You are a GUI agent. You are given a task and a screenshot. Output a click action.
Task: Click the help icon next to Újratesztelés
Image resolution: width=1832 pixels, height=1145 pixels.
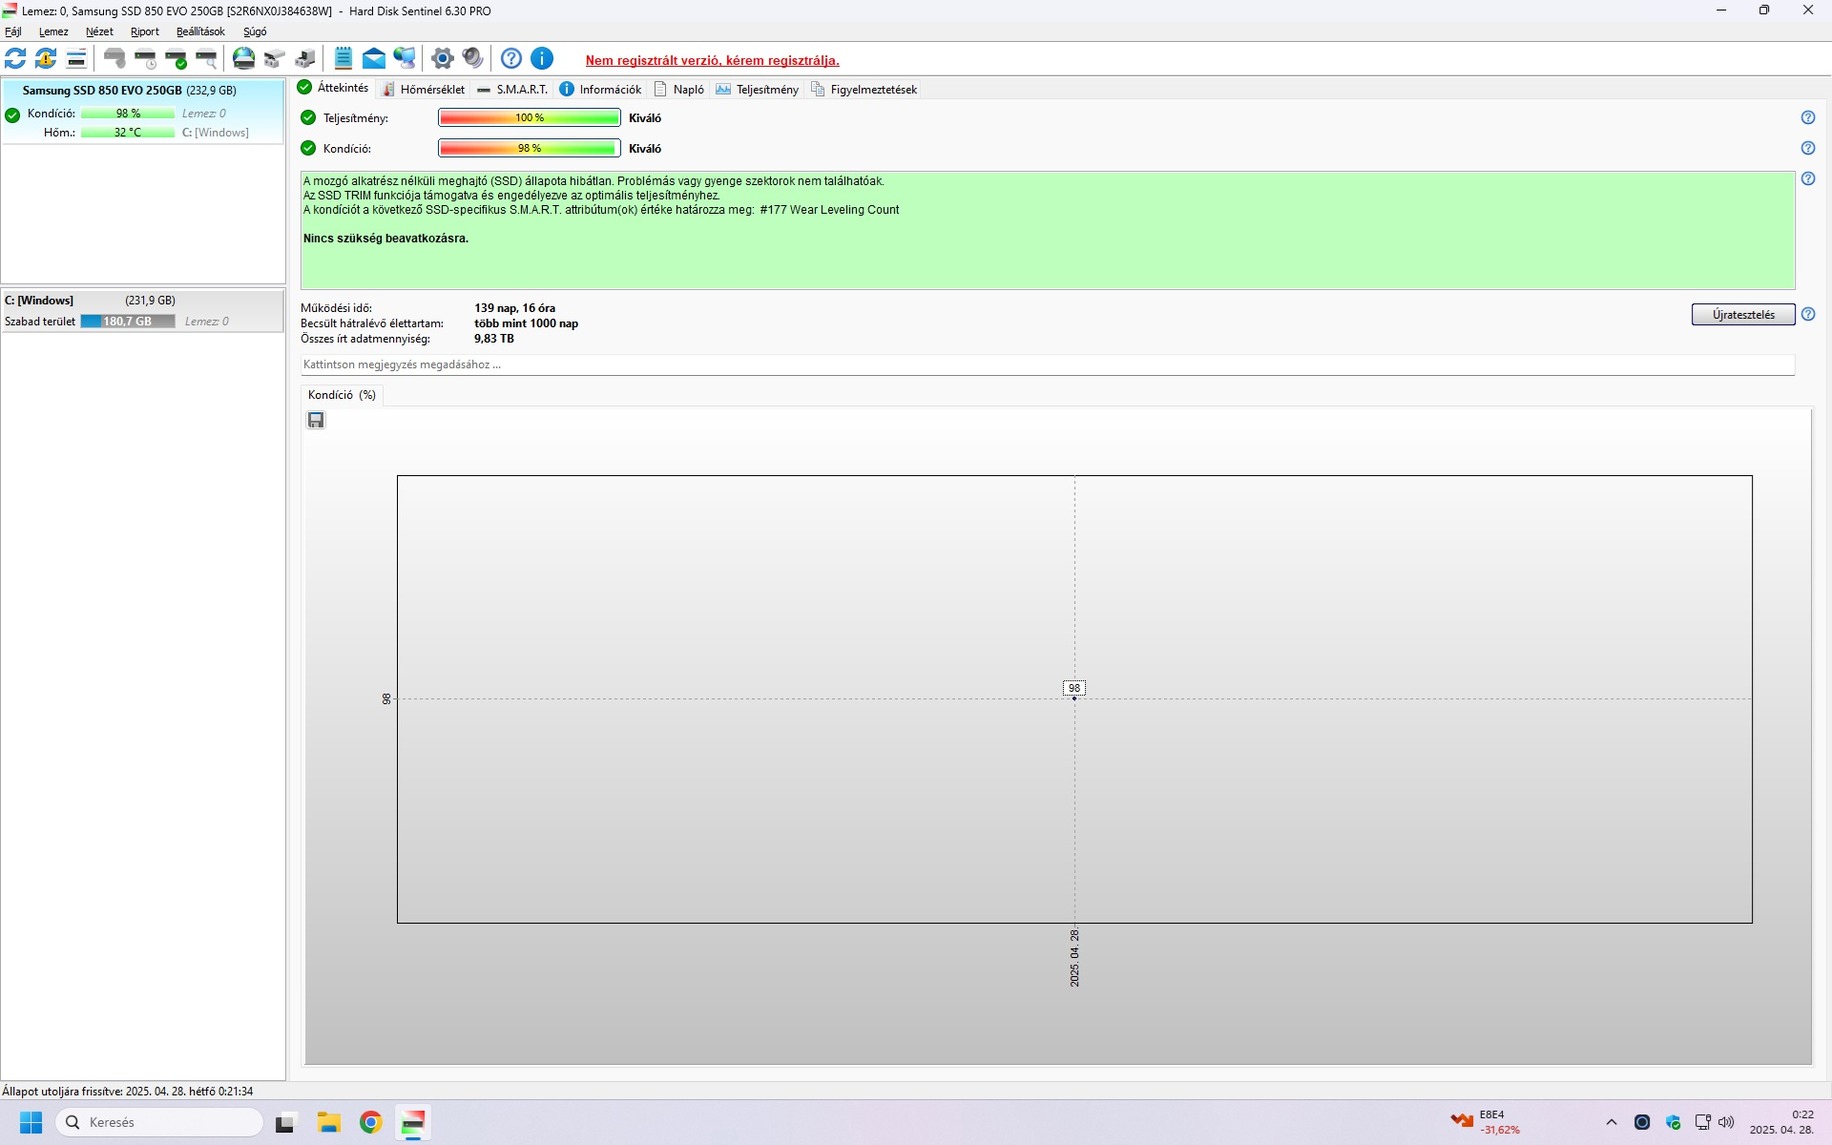1808,314
